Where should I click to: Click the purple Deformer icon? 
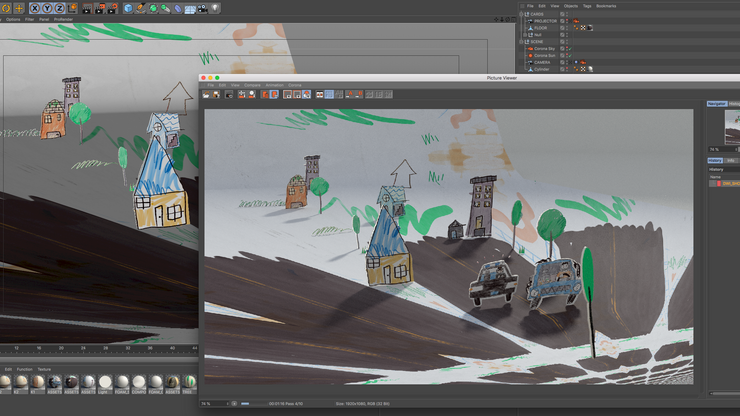[x=177, y=8]
